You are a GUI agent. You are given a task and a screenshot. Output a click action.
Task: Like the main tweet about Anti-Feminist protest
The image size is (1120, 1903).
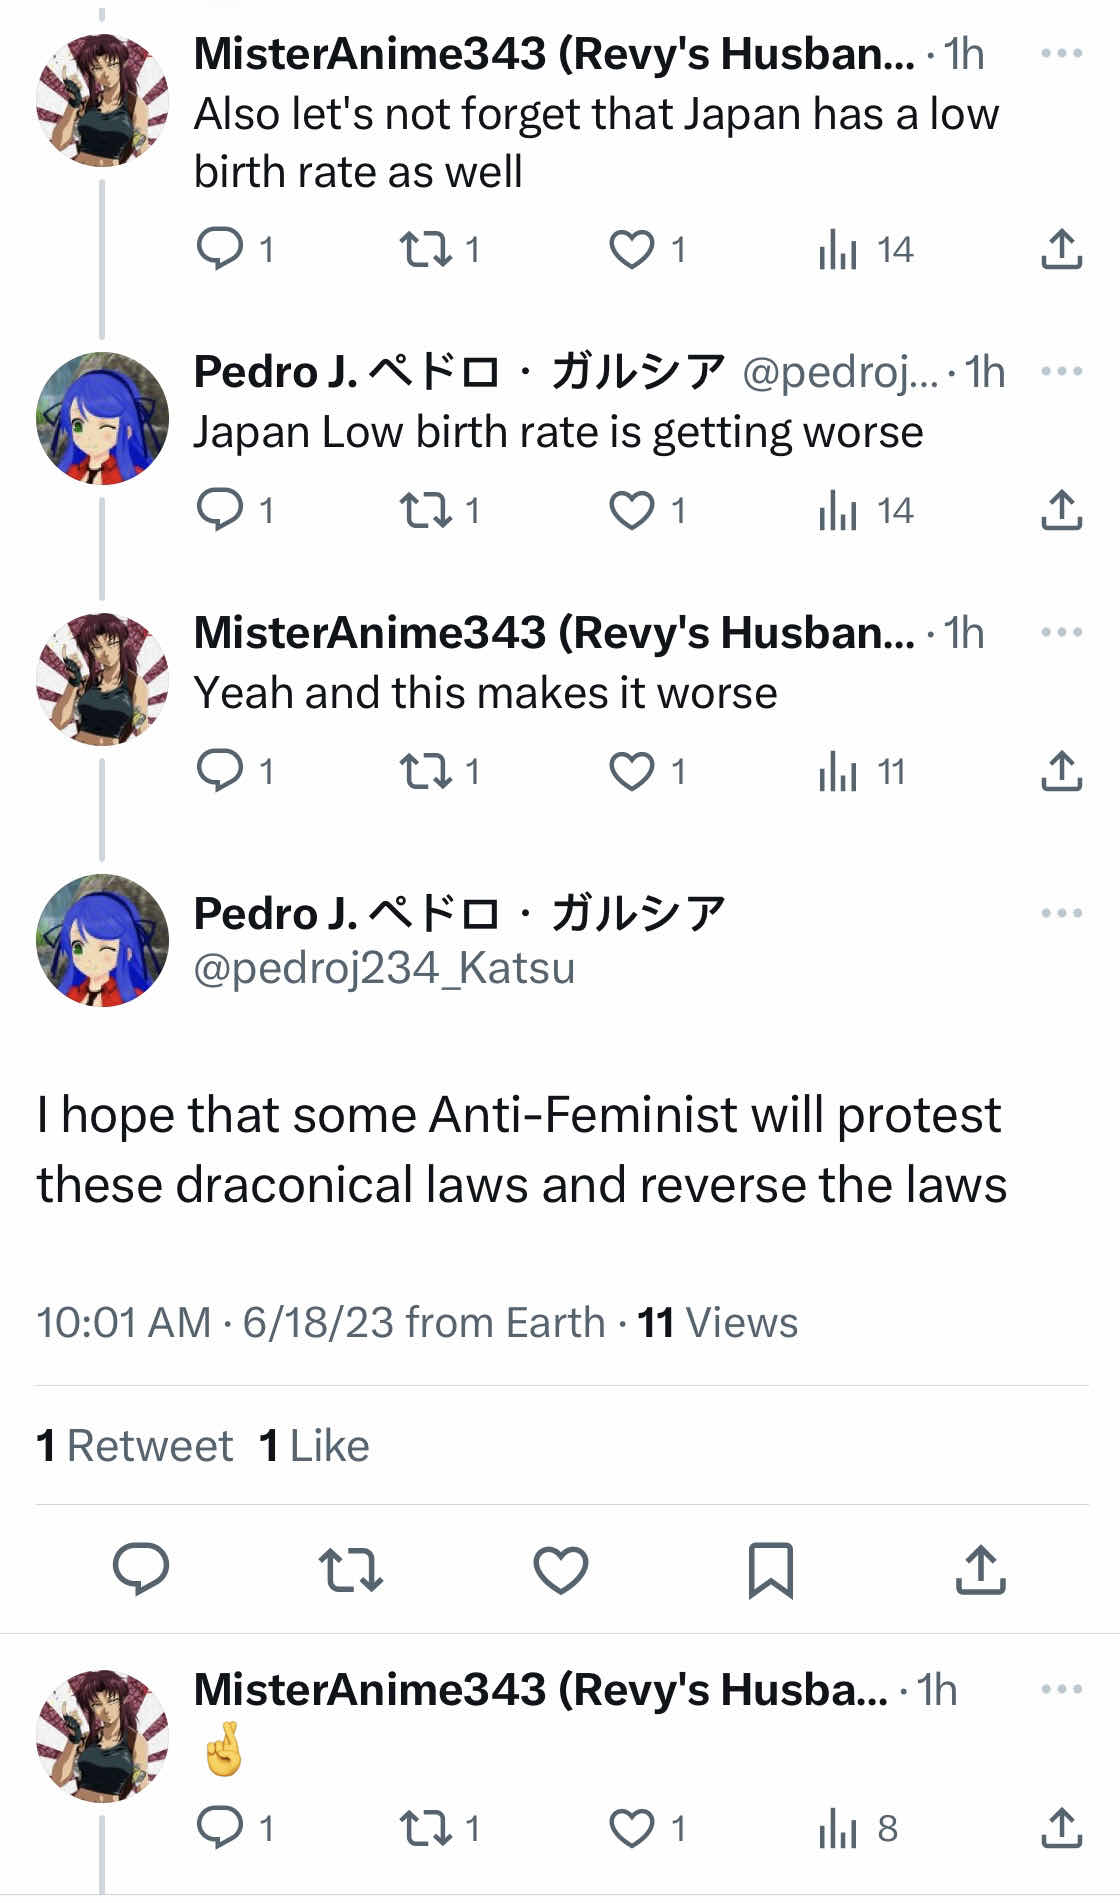[x=560, y=1569]
